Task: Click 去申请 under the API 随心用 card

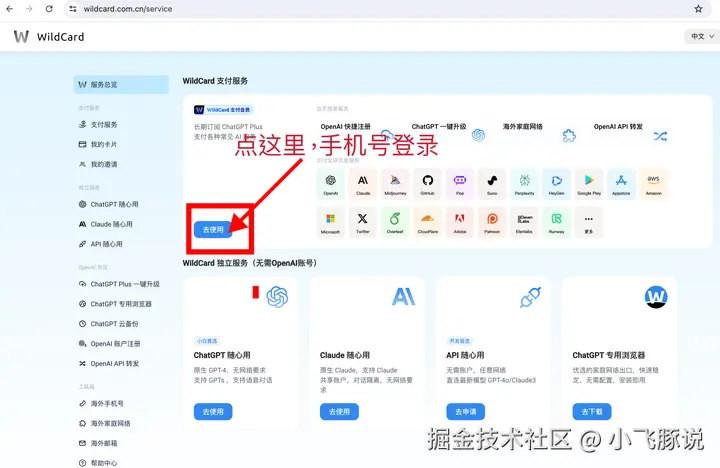Action: pos(466,412)
